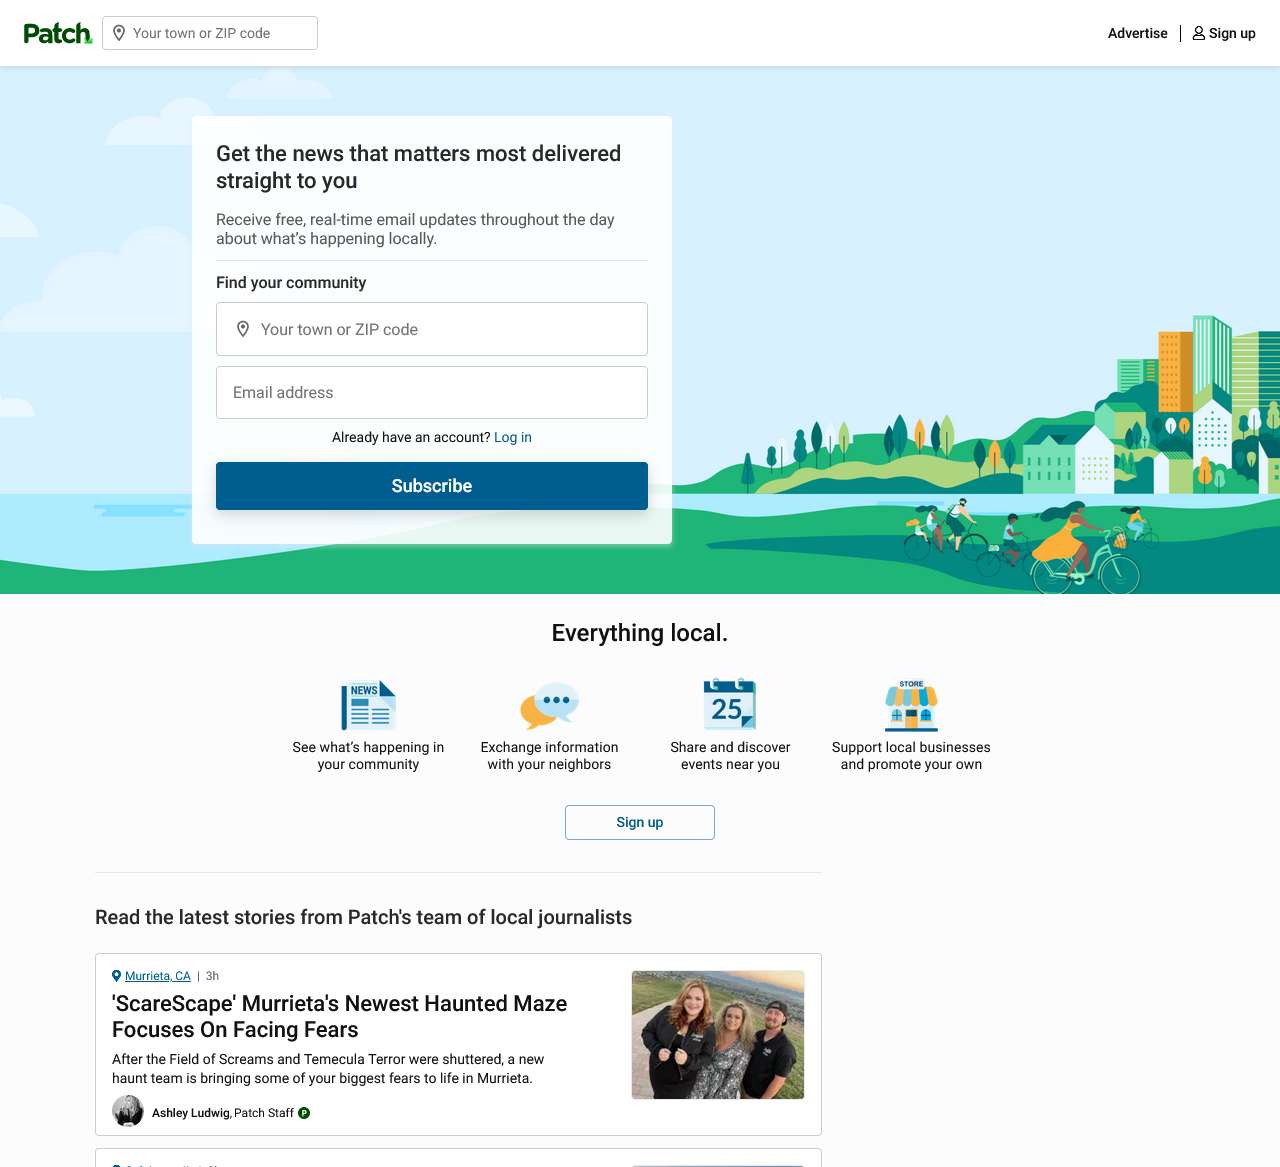Image resolution: width=1280 pixels, height=1167 pixels.
Task: Click the 'Get the news that matters' heading
Action: click(418, 167)
